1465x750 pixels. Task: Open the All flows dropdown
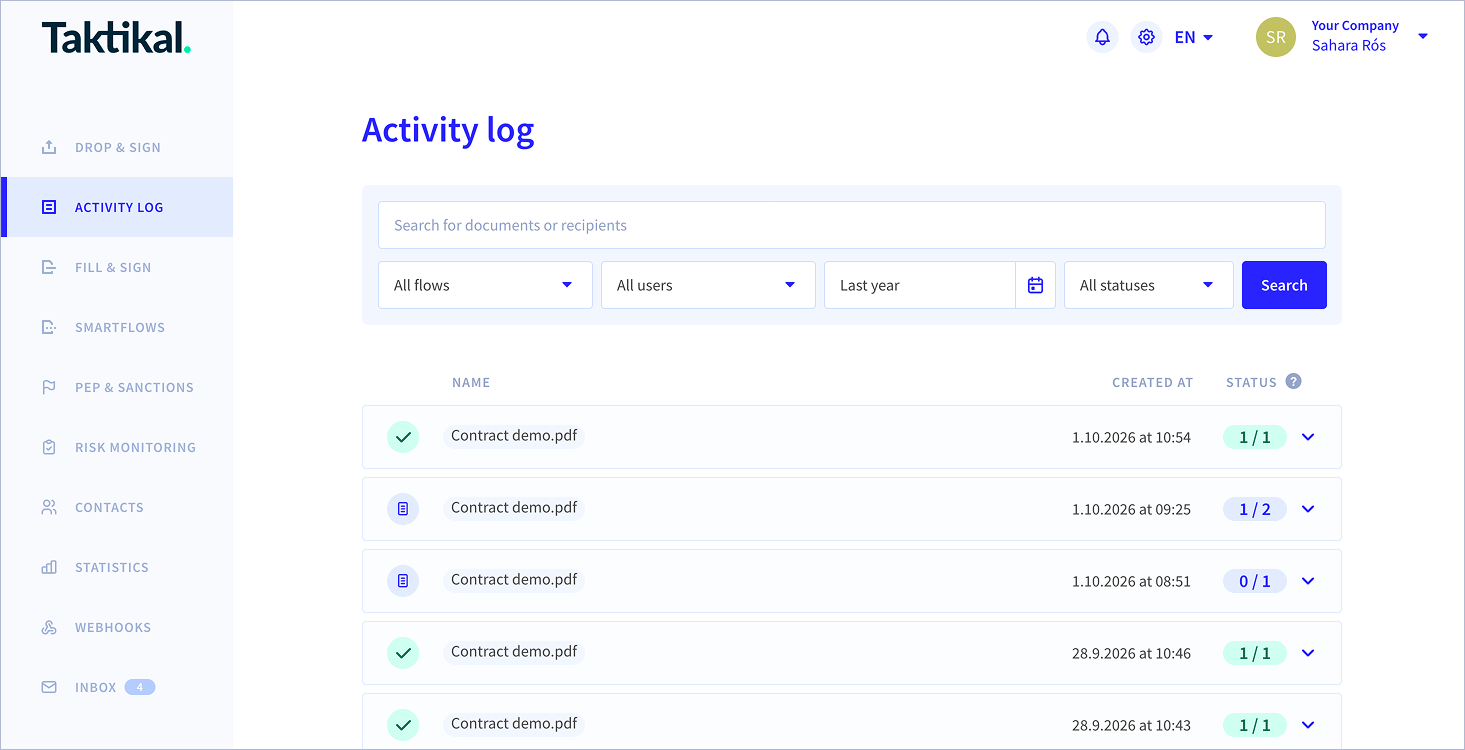pos(485,285)
